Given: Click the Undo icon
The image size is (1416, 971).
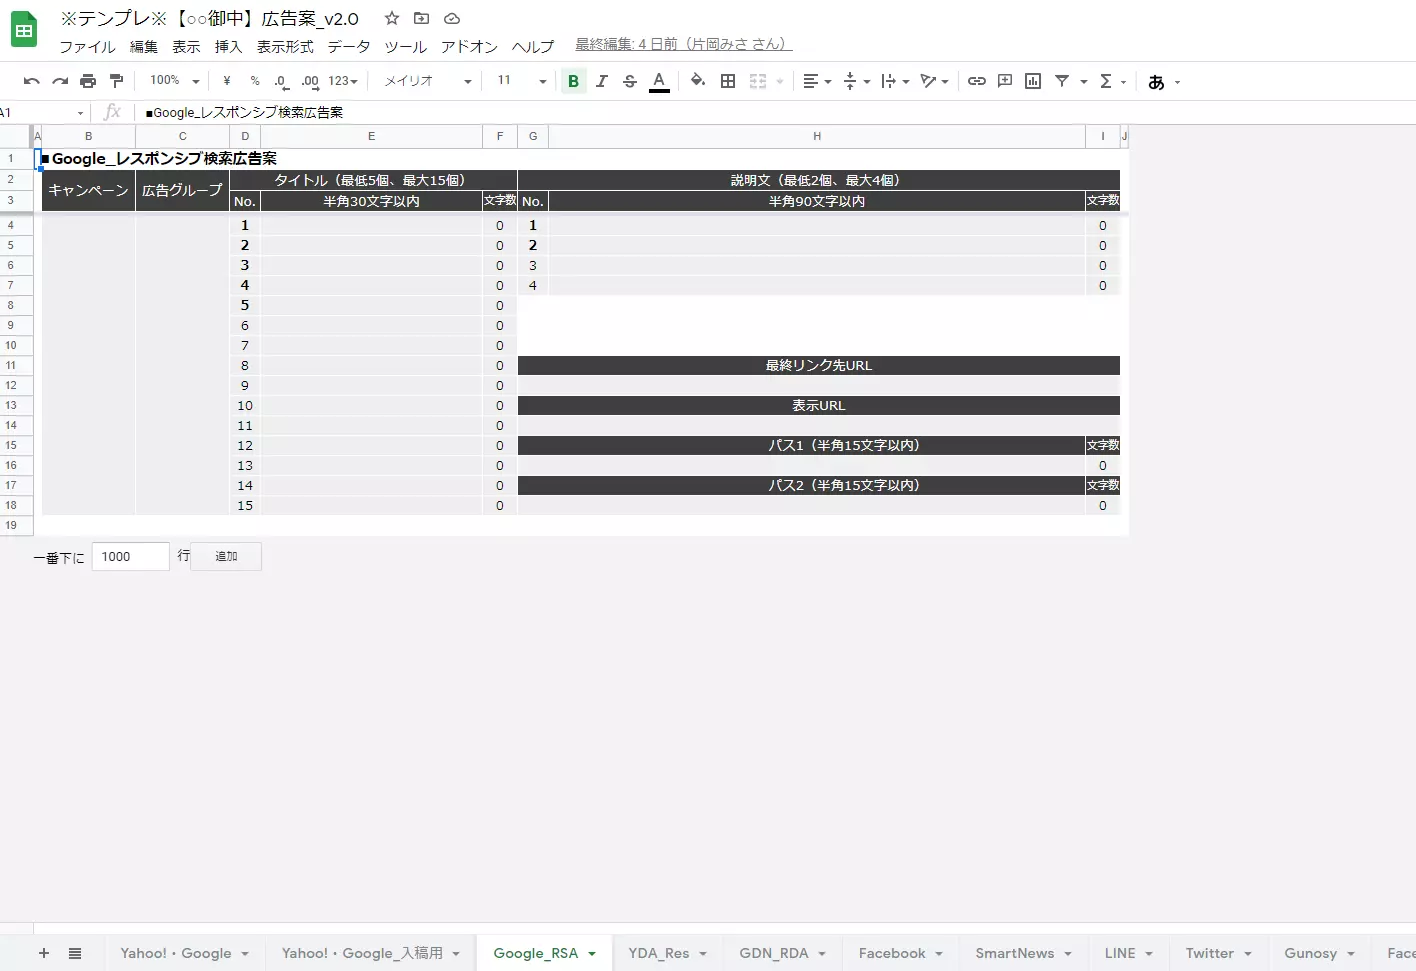Looking at the screenshot, I should (32, 81).
